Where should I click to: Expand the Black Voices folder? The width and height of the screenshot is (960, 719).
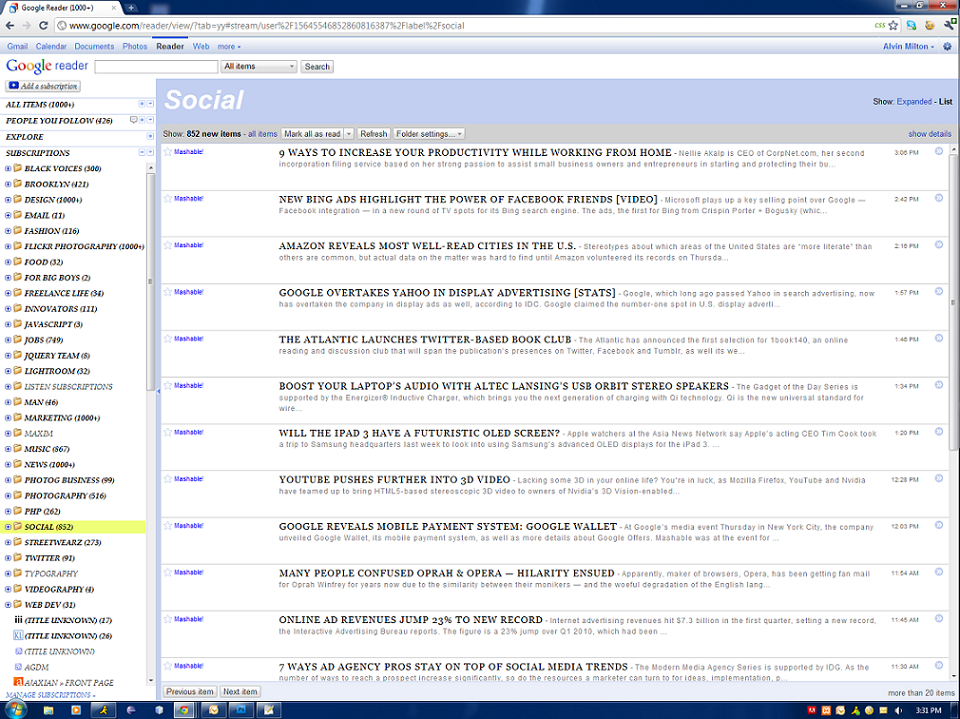8,168
